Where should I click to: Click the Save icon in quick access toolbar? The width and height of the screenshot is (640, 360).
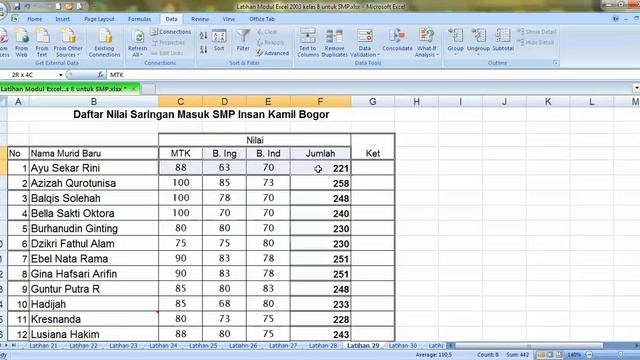point(17,7)
